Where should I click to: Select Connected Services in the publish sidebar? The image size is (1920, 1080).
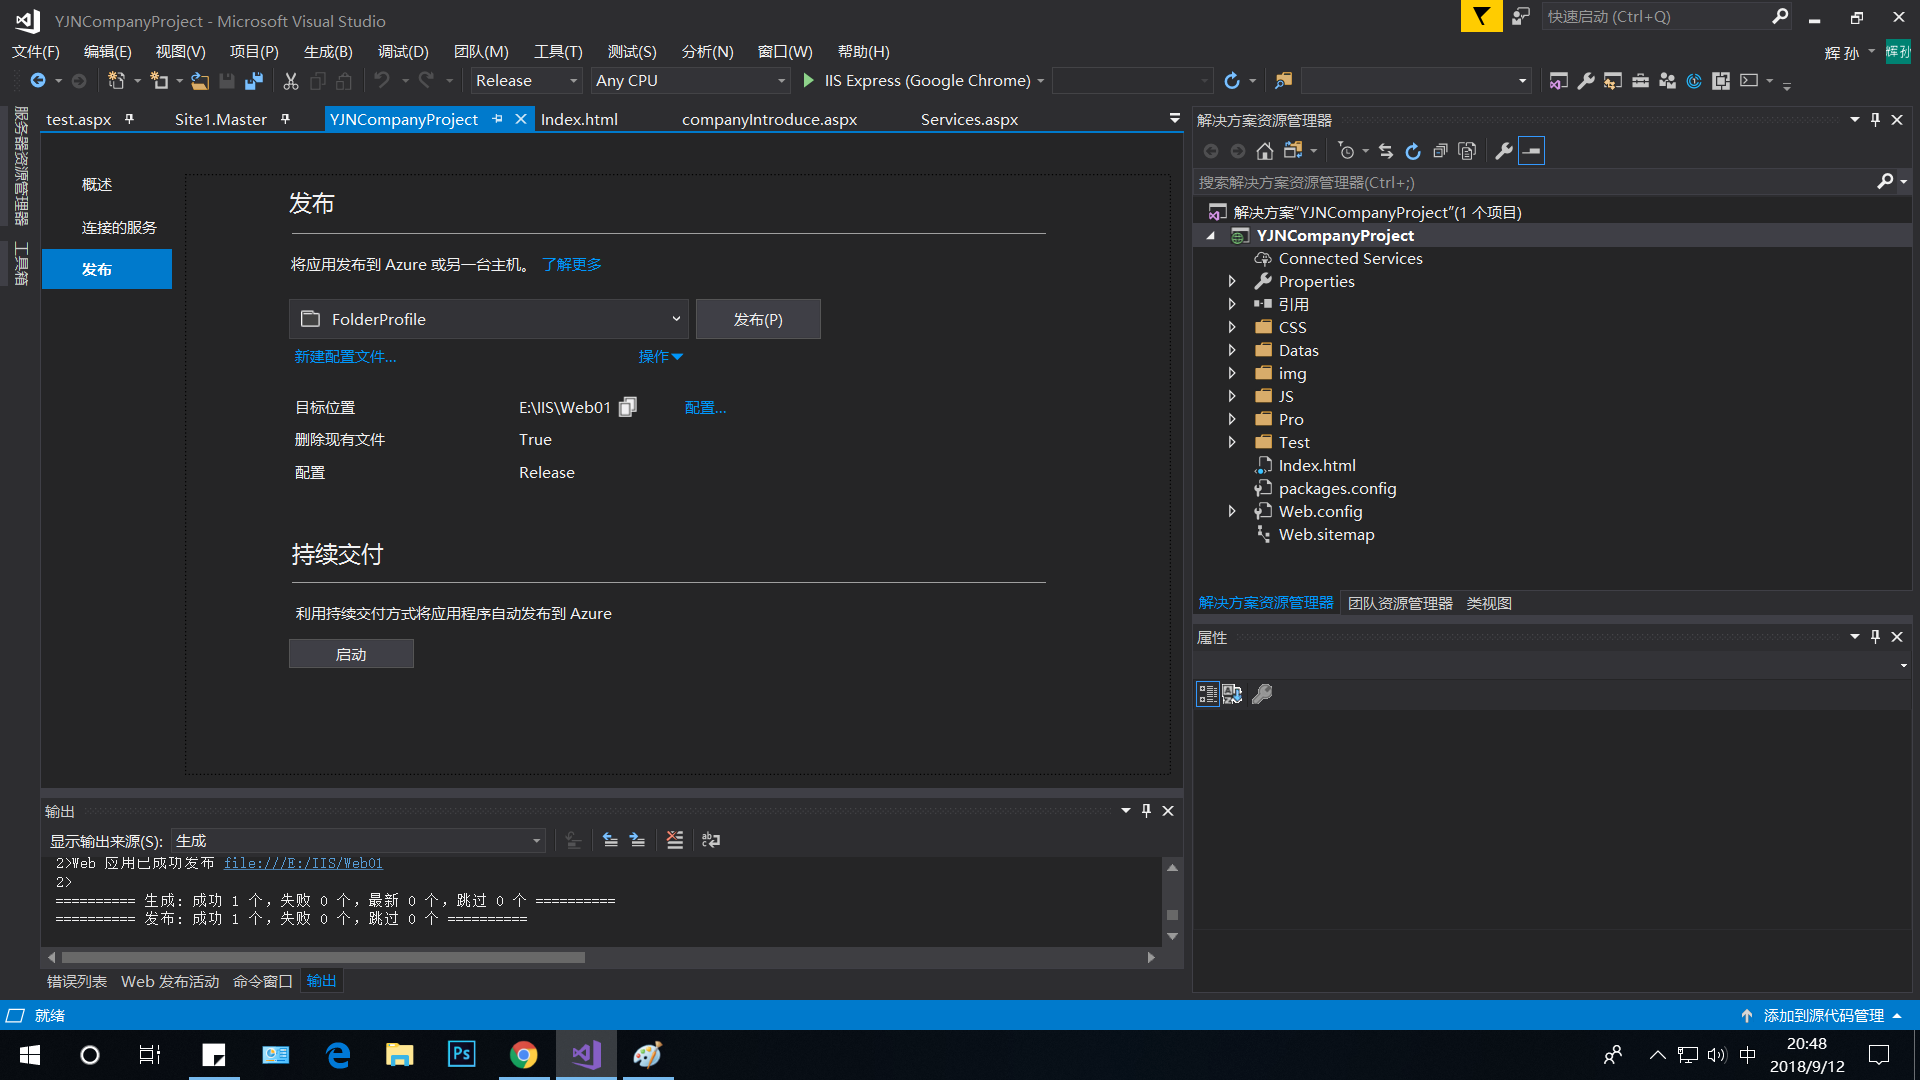tap(119, 228)
